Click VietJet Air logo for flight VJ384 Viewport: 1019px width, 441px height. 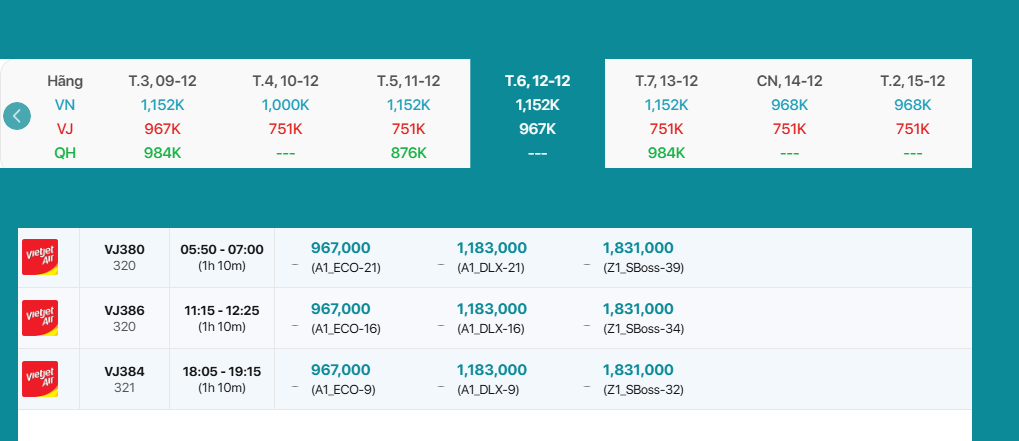coord(40,379)
